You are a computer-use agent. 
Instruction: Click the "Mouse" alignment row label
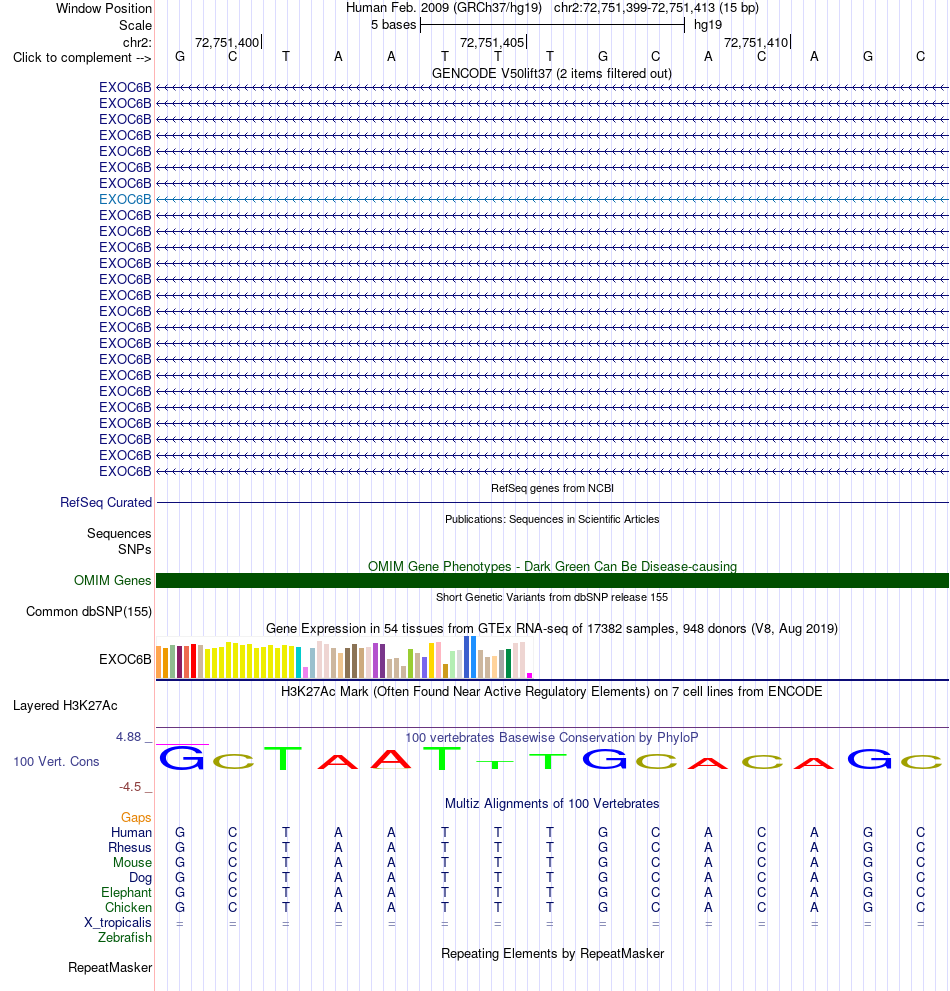132,863
